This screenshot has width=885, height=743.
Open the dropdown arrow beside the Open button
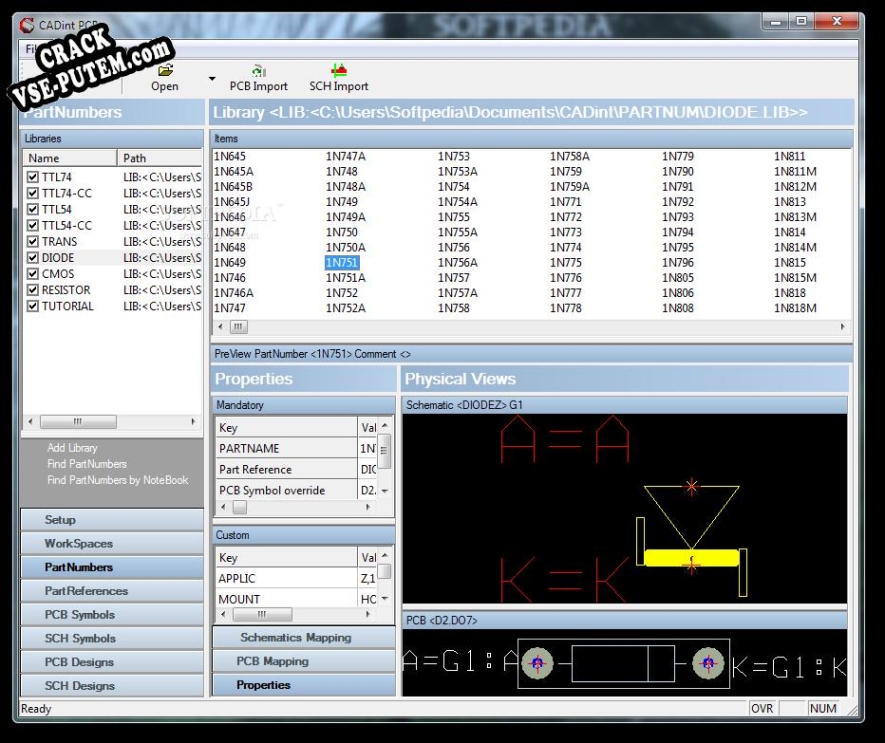pyautogui.click(x=212, y=78)
